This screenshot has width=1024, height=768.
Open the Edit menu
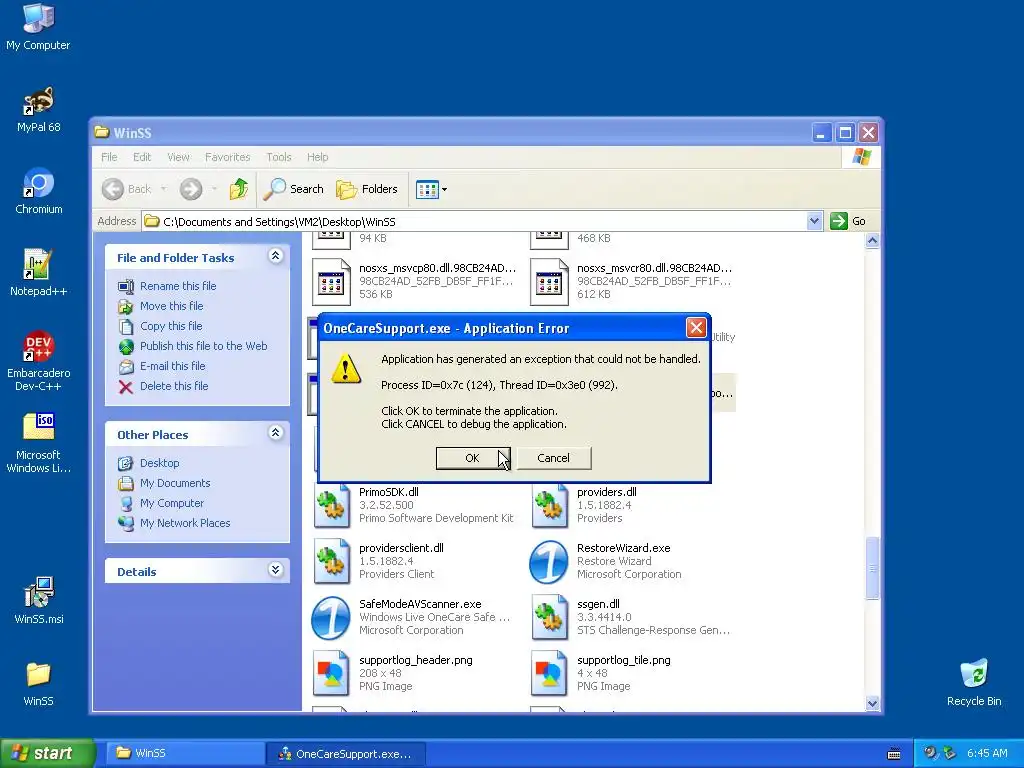142,157
